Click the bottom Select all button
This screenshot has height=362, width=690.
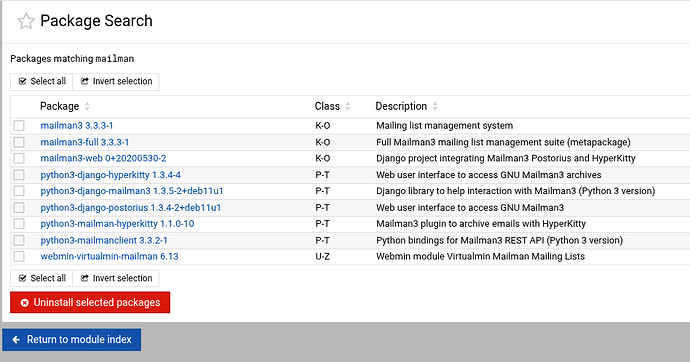(42, 278)
